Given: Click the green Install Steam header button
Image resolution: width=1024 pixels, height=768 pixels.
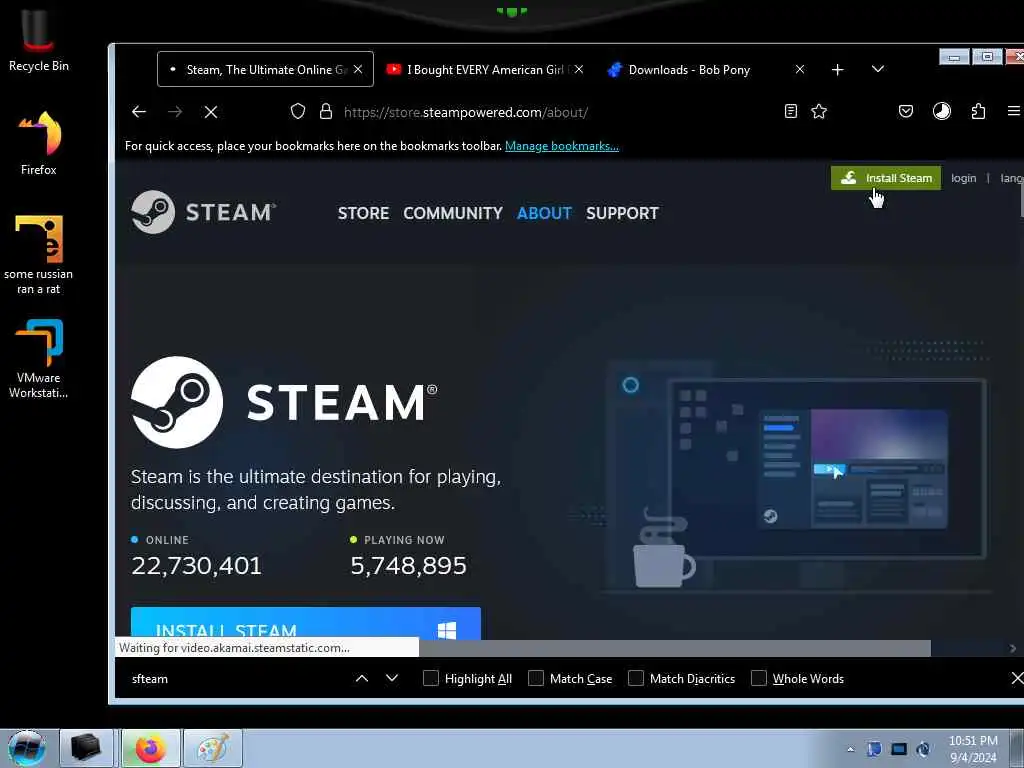Looking at the screenshot, I should (x=886, y=178).
